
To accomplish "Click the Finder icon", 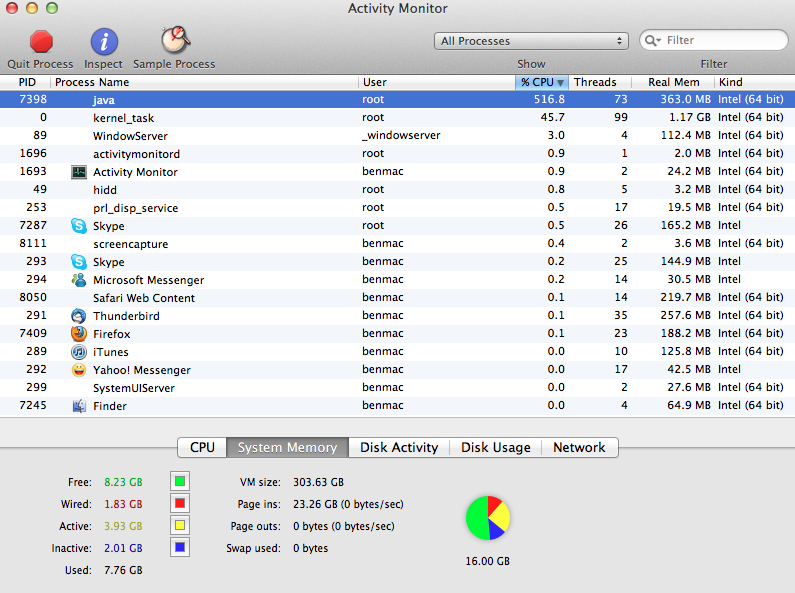I will coord(79,405).
